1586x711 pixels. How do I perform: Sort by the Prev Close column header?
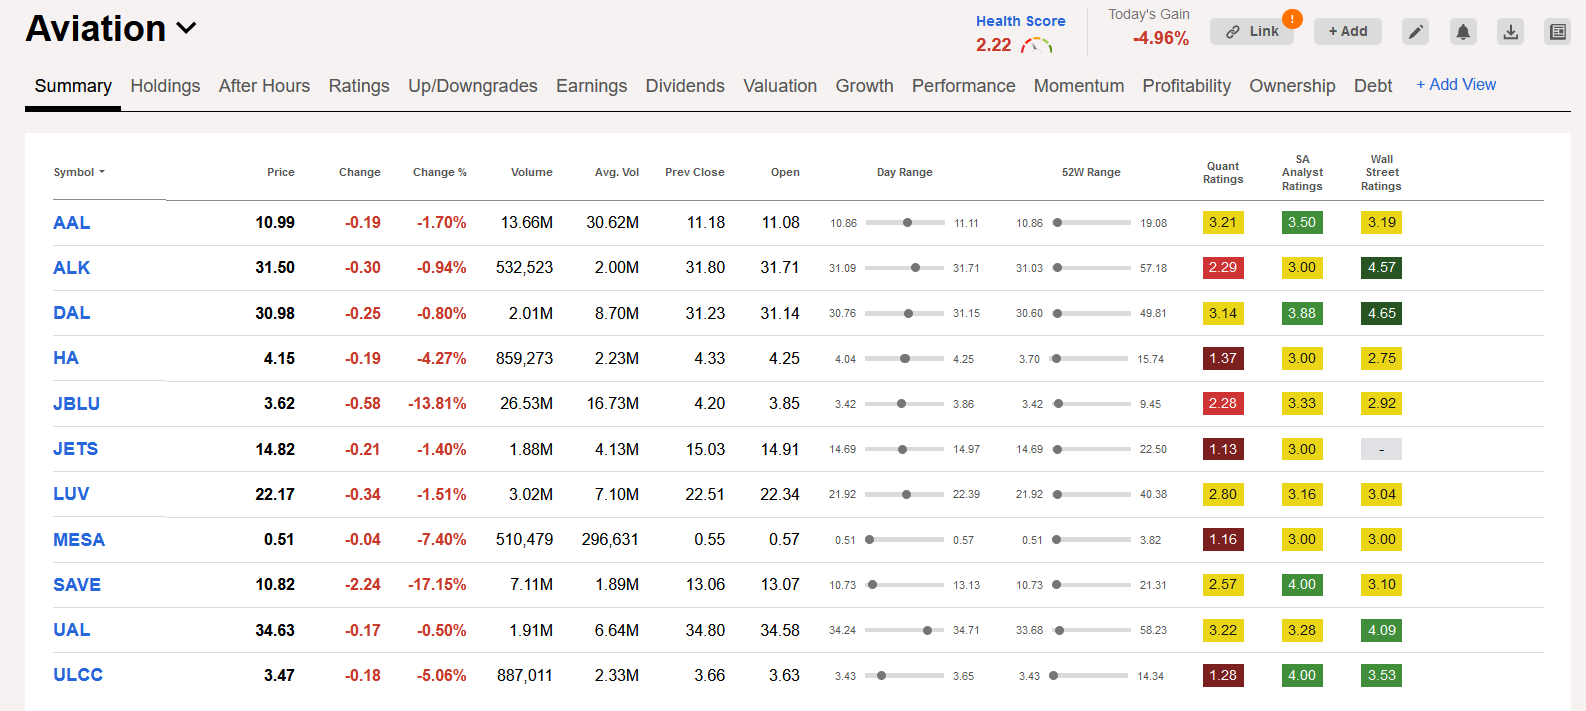(695, 172)
